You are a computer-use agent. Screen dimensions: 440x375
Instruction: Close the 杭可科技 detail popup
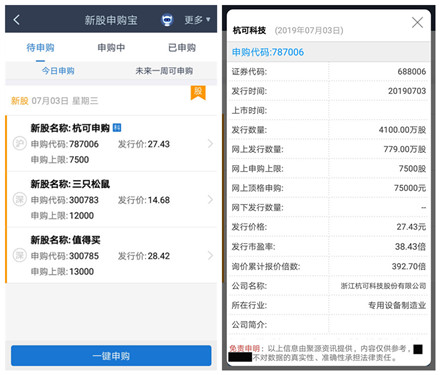[417, 23]
